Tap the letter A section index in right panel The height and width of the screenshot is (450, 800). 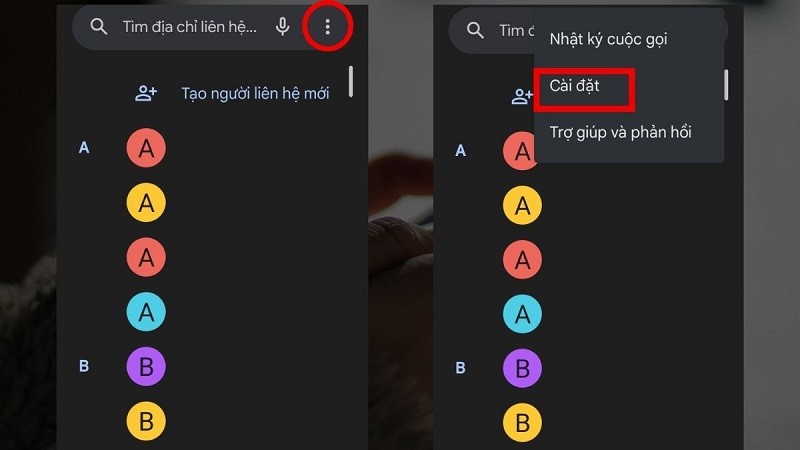pyautogui.click(x=460, y=151)
